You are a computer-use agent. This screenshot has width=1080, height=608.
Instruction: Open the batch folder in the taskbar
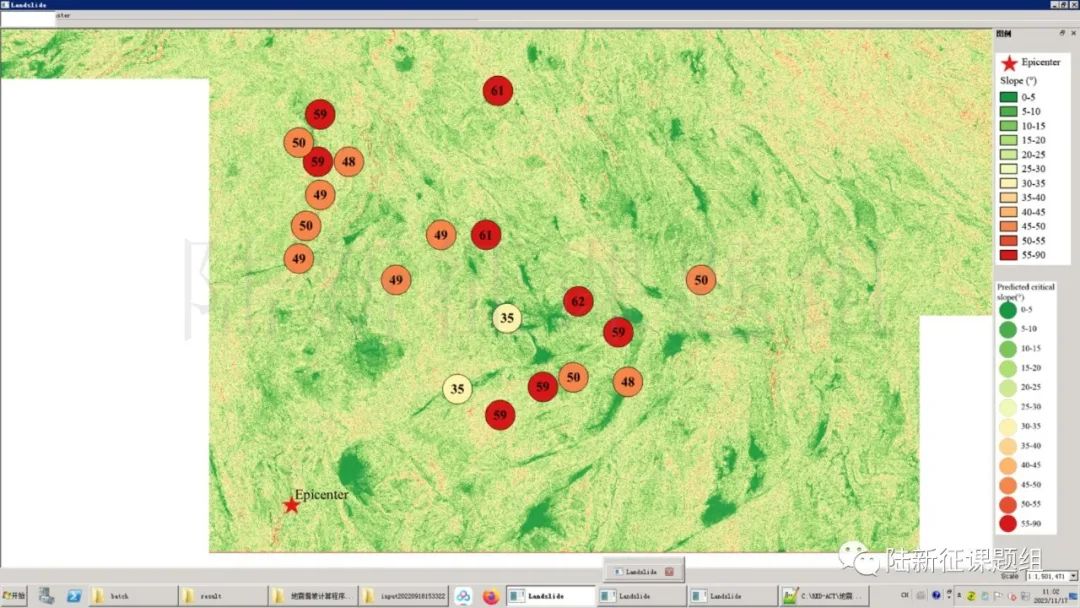[x=132, y=596]
